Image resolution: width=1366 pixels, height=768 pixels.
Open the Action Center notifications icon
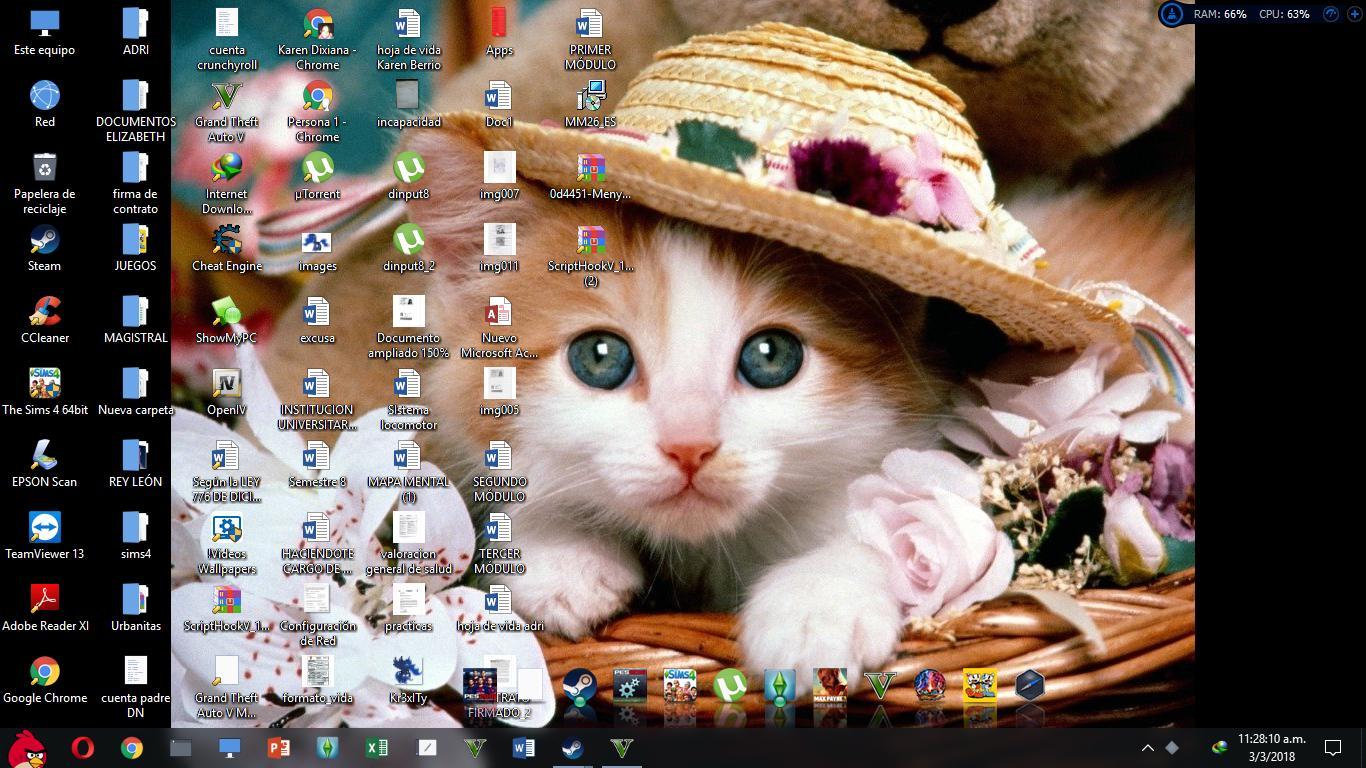pos(1333,747)
